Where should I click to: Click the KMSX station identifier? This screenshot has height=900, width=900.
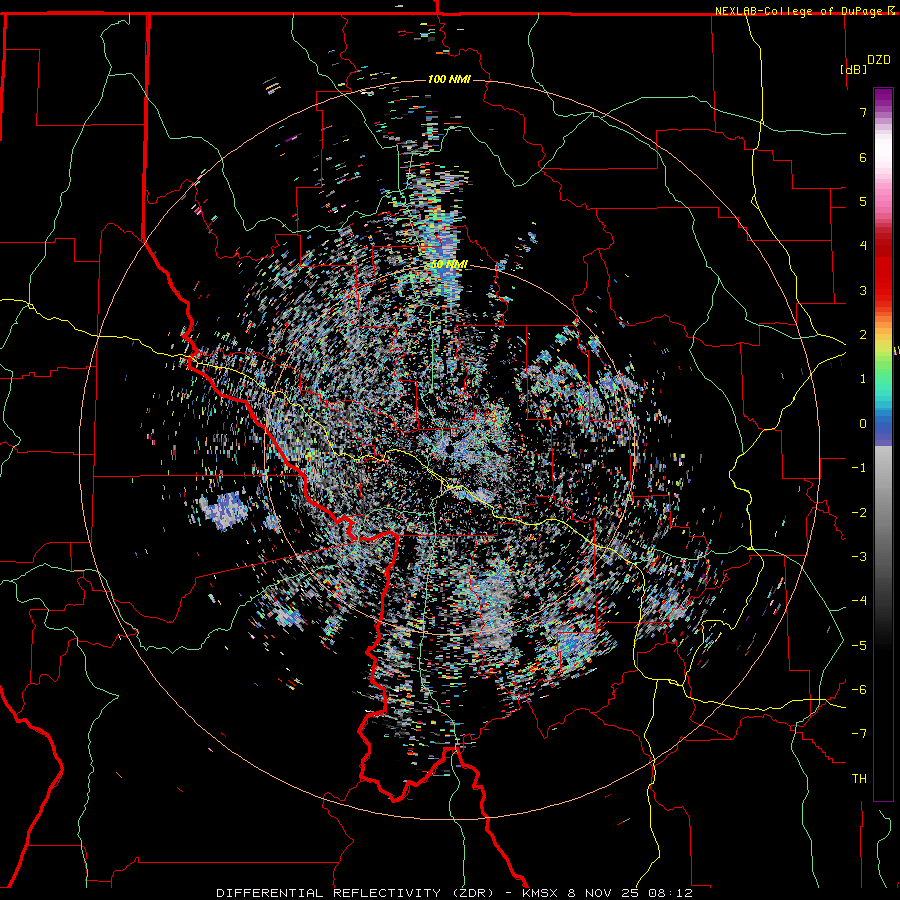click(x=542, y=893)
